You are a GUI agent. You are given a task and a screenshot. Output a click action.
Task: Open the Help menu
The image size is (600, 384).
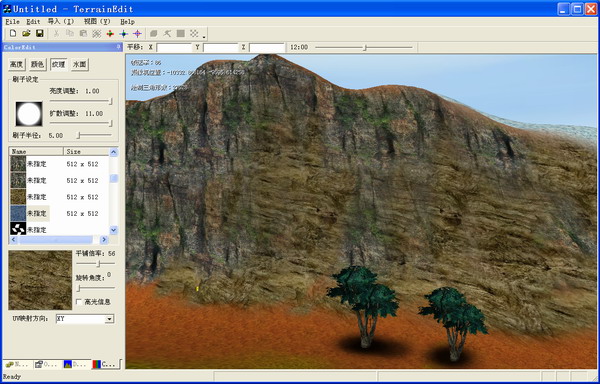pos(127,22)
